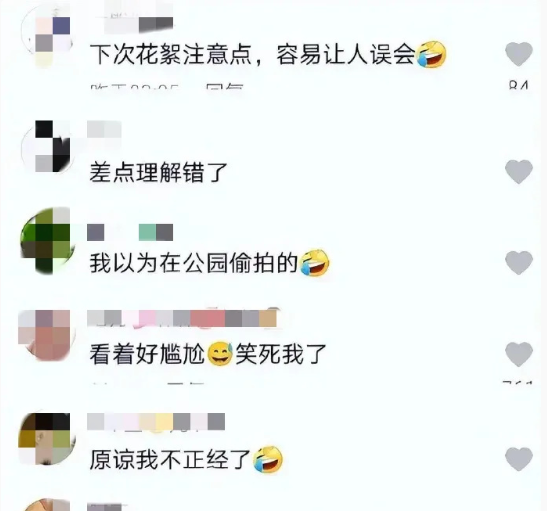The width and height of the screenshot is (547, 511).
Task: Like the comment '我以为在公园偷拍的'
Action: coord(519,262)
